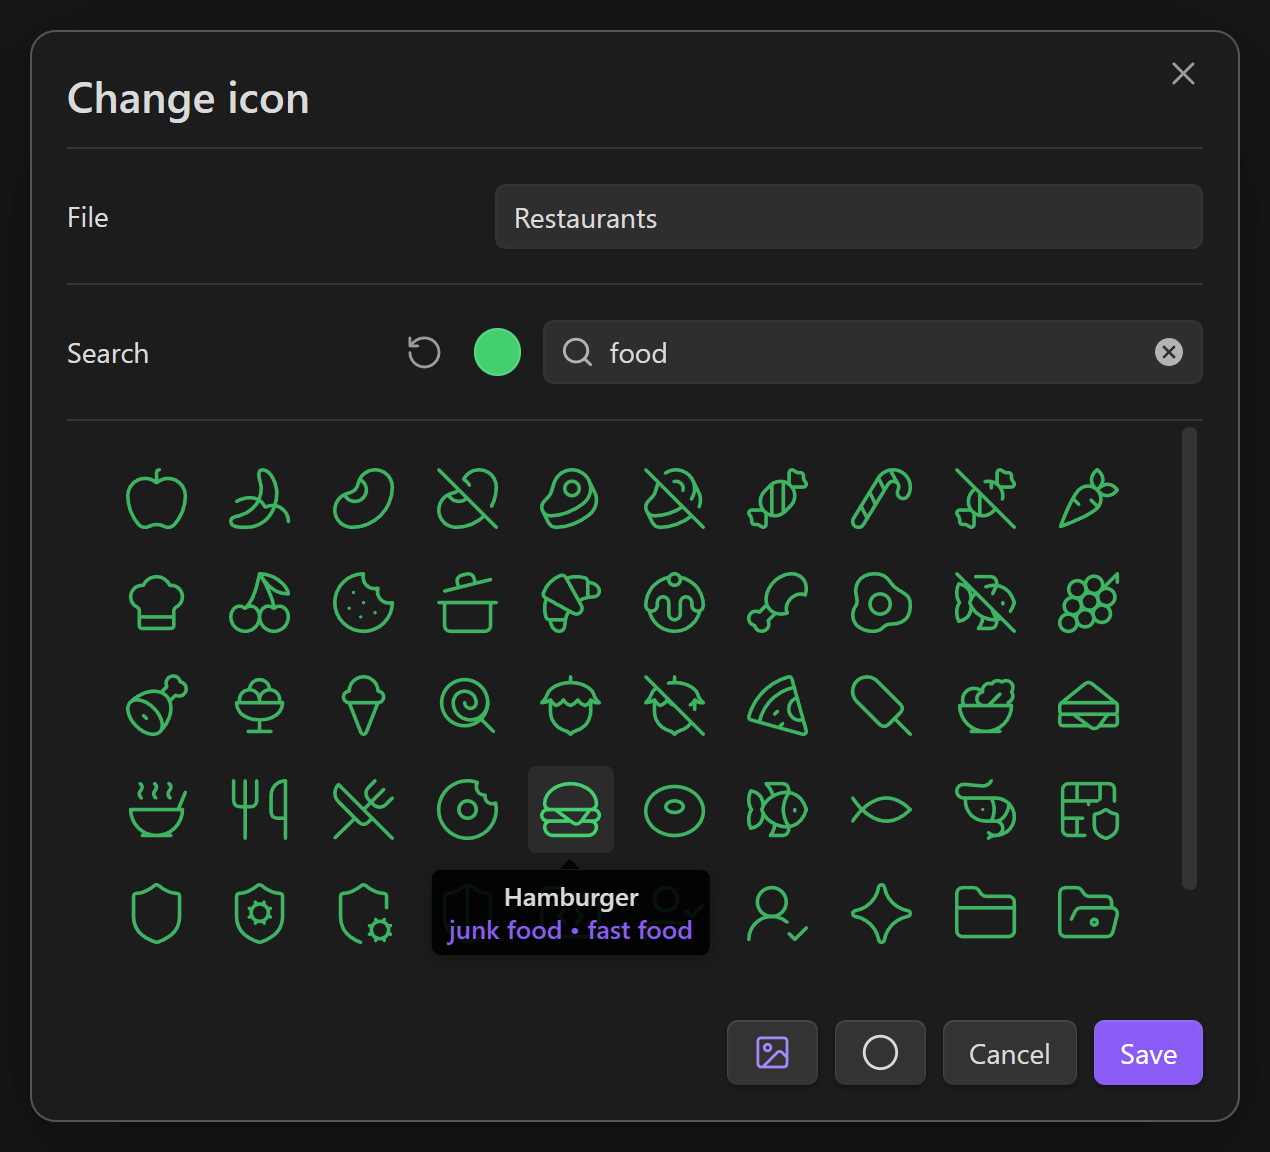1270x1152 pixels.
Task: Choose the hazelnut nut icon
Action: (x=571, y=706)
